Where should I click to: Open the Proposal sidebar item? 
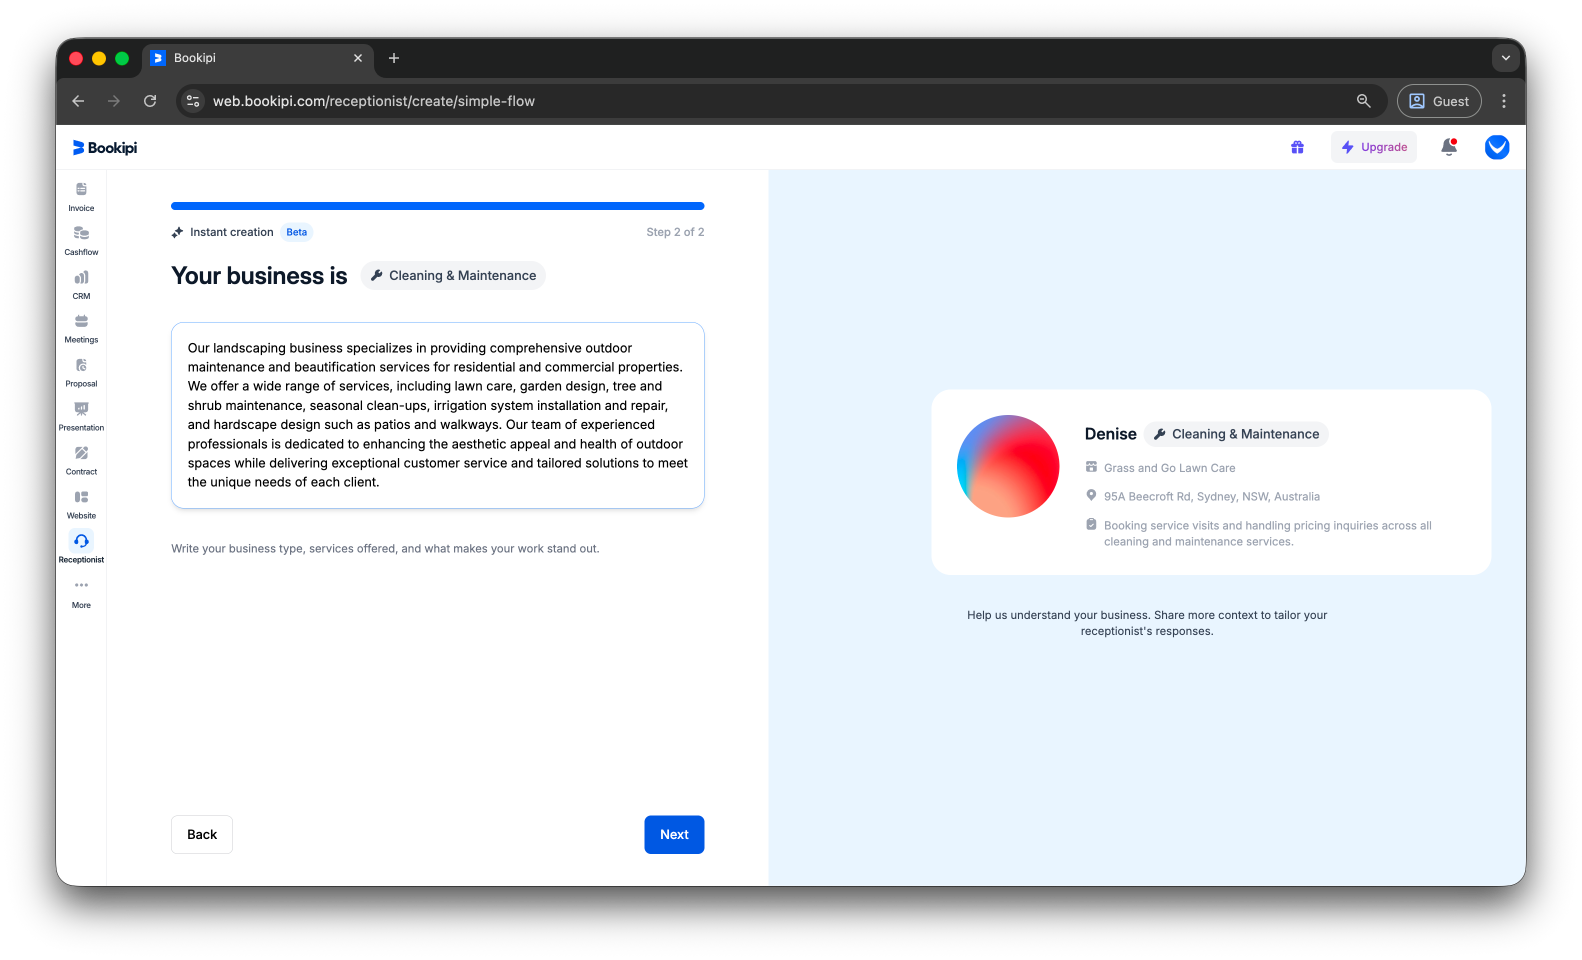click(81, 373)
